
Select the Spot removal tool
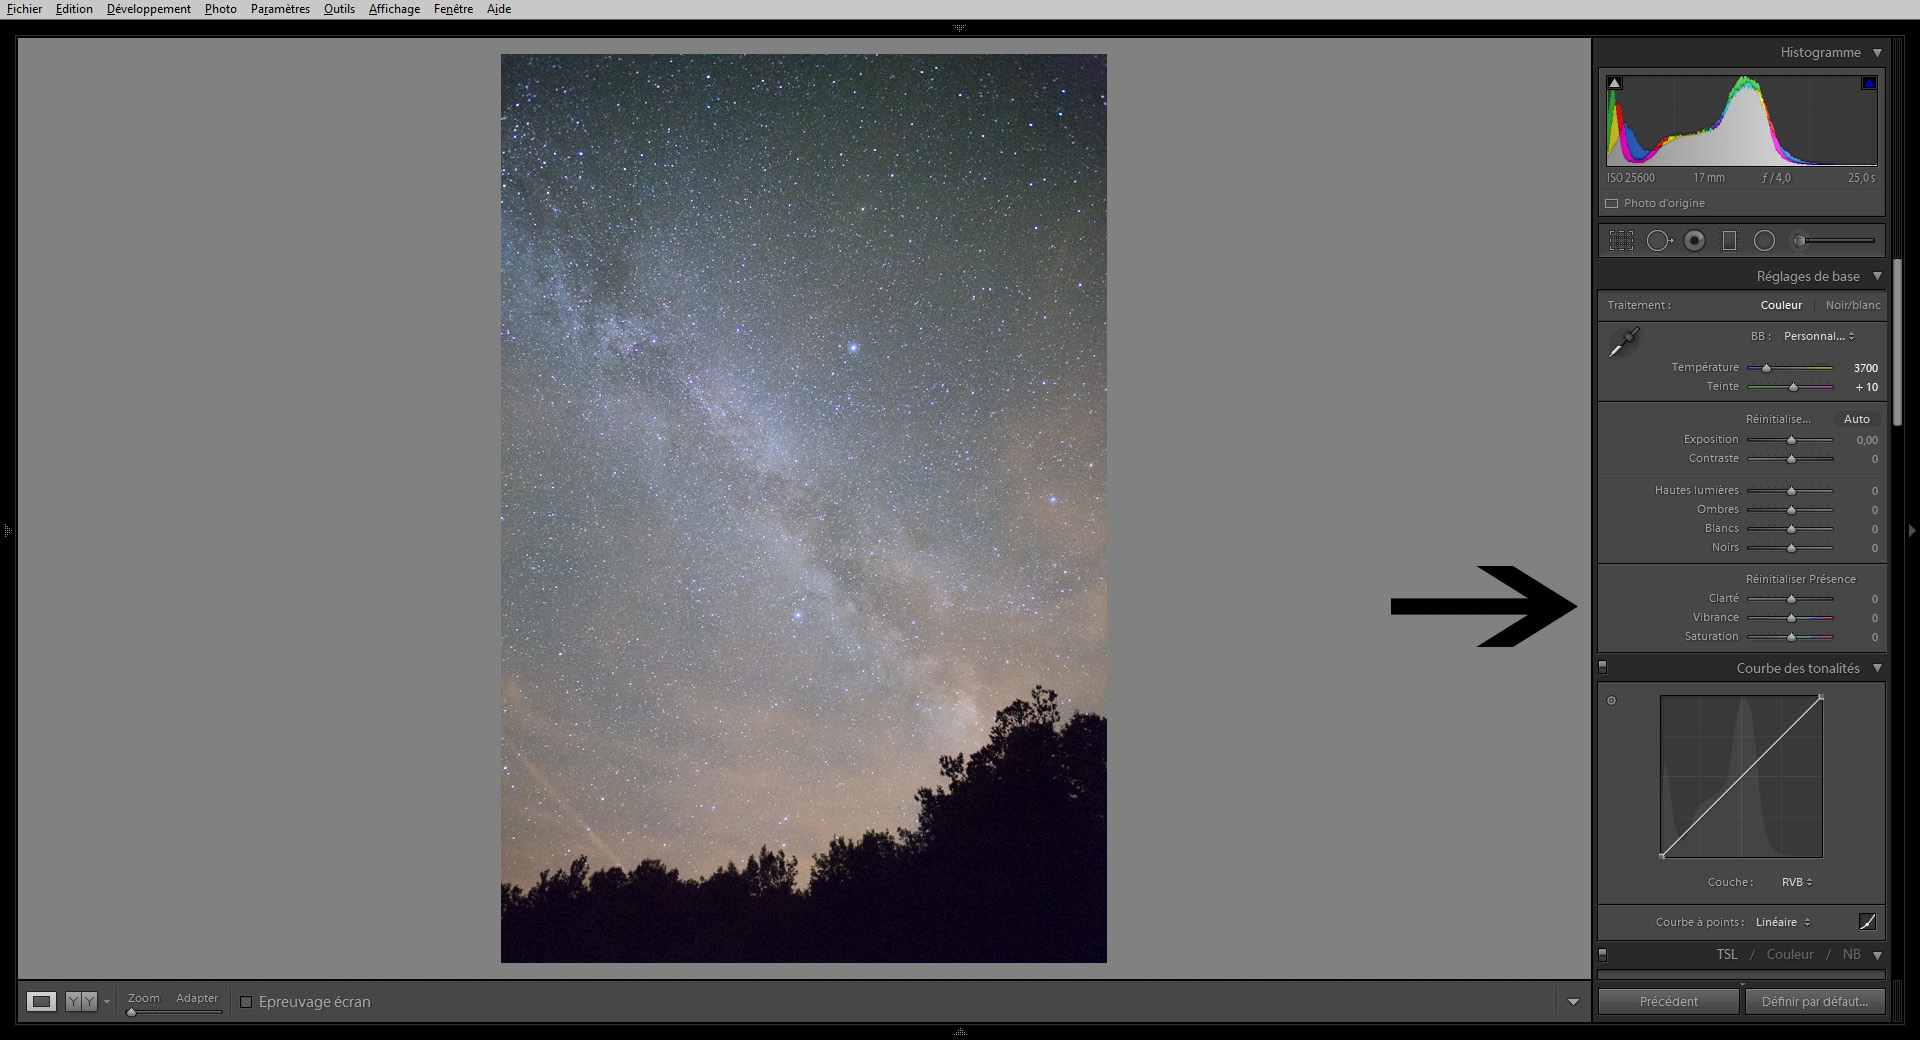pyautogui.click(x=1659, y=241)
